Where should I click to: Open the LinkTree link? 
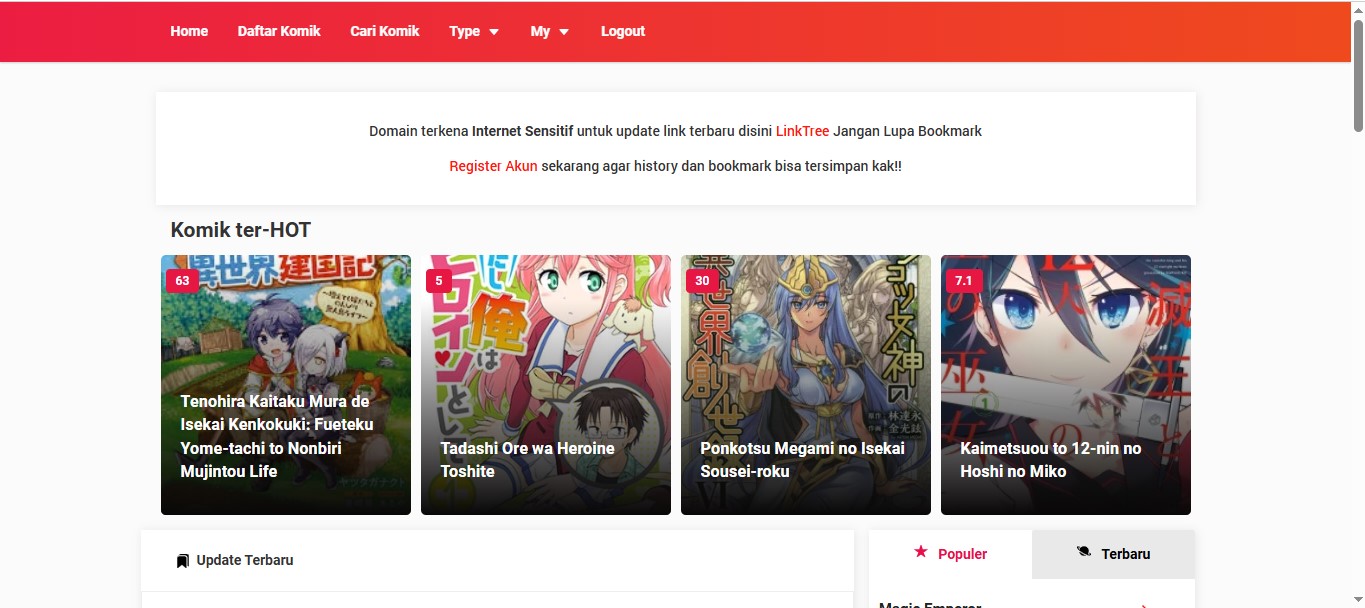802,131
